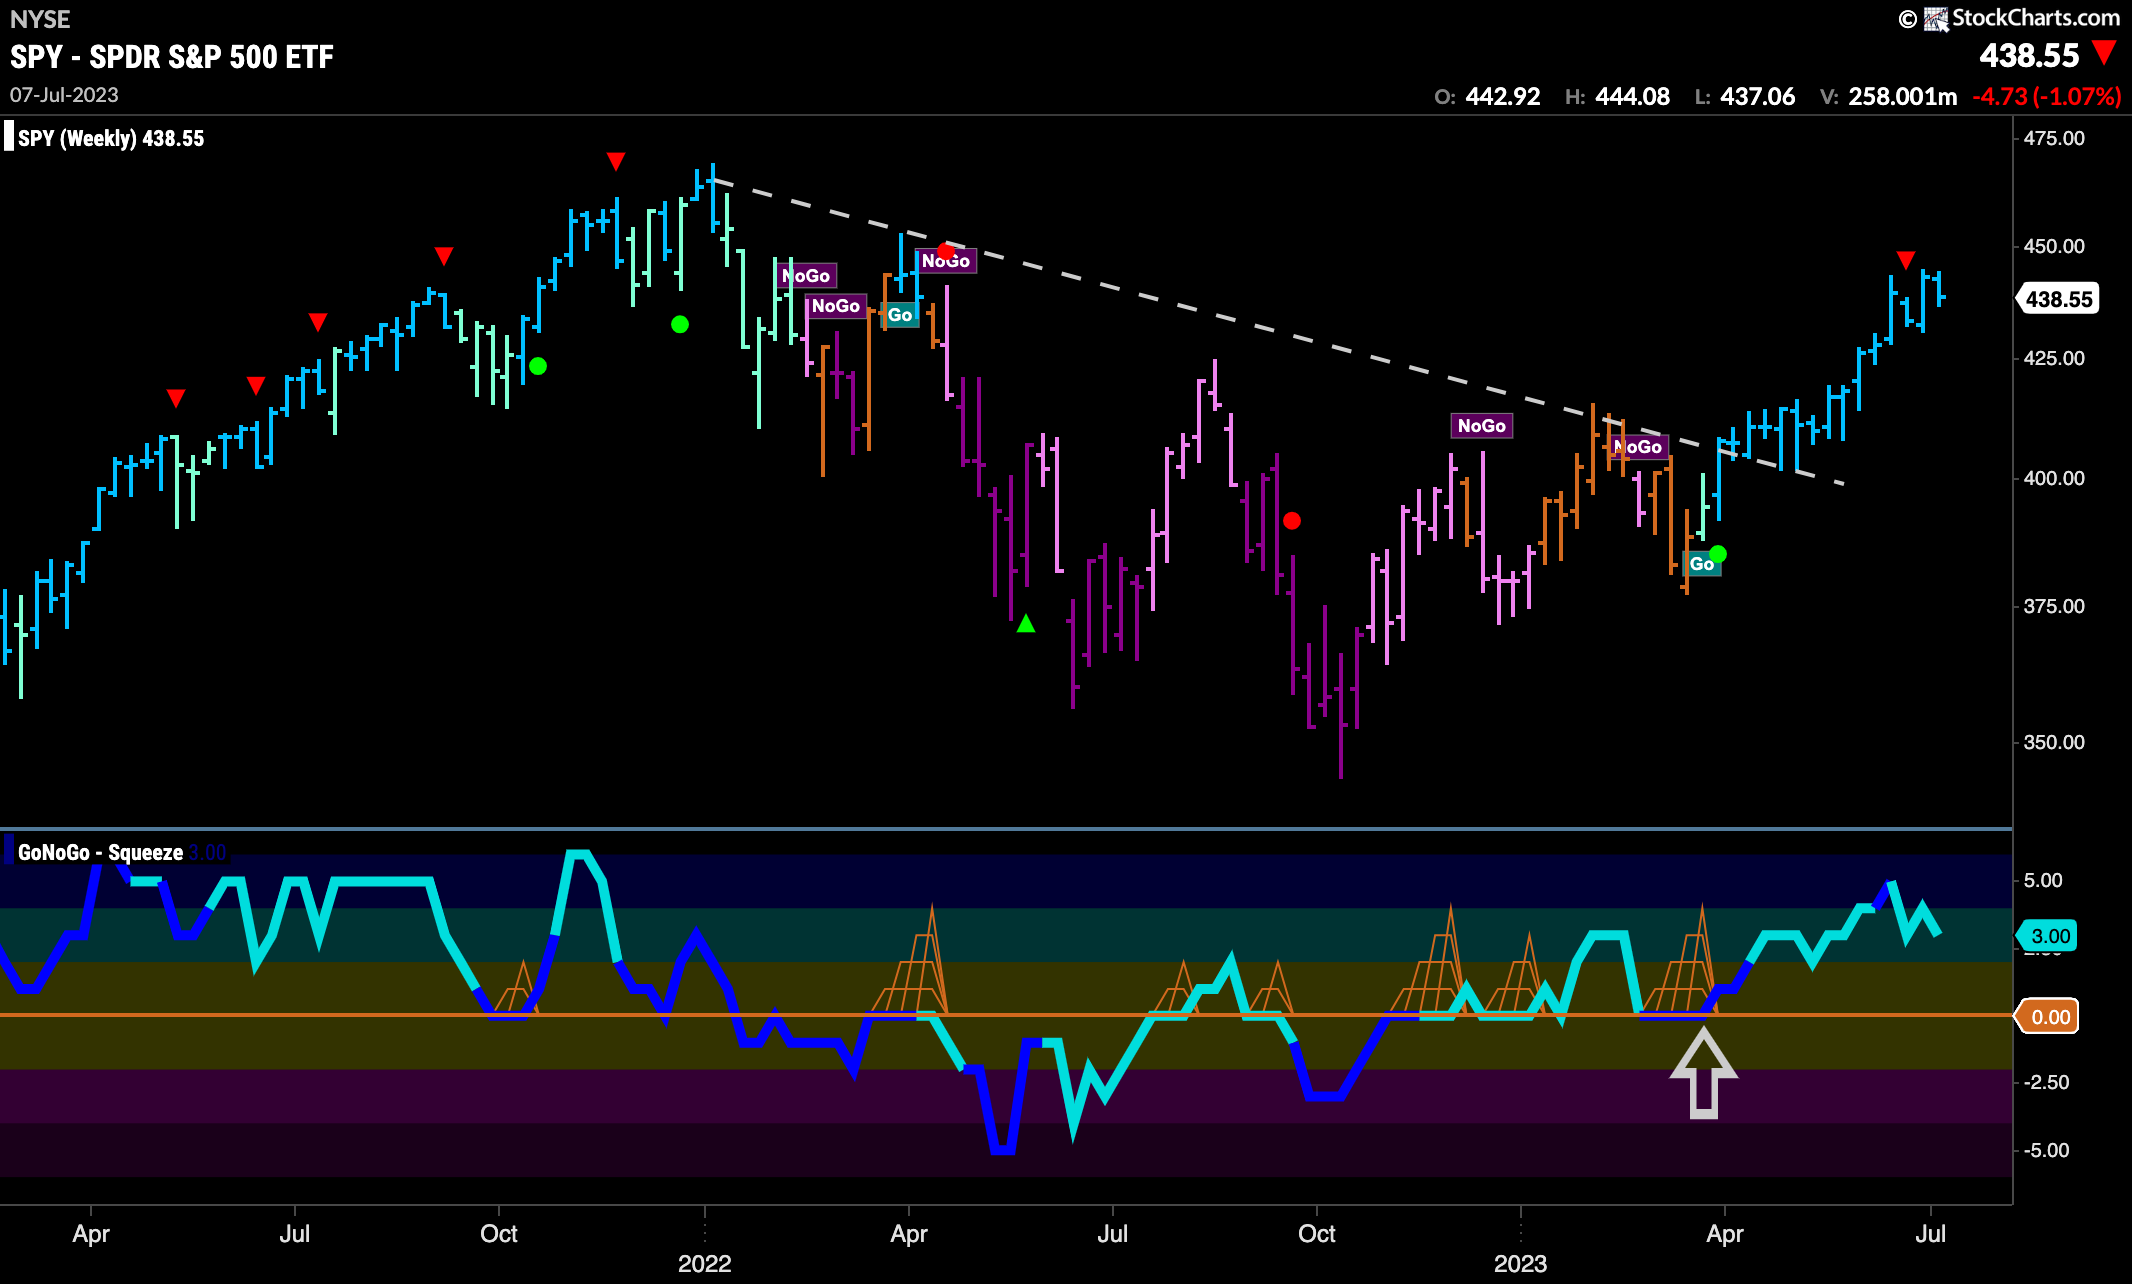Click the 375.00 y-axis label
This screenshot has width=2132, height=1284.
2054,606
